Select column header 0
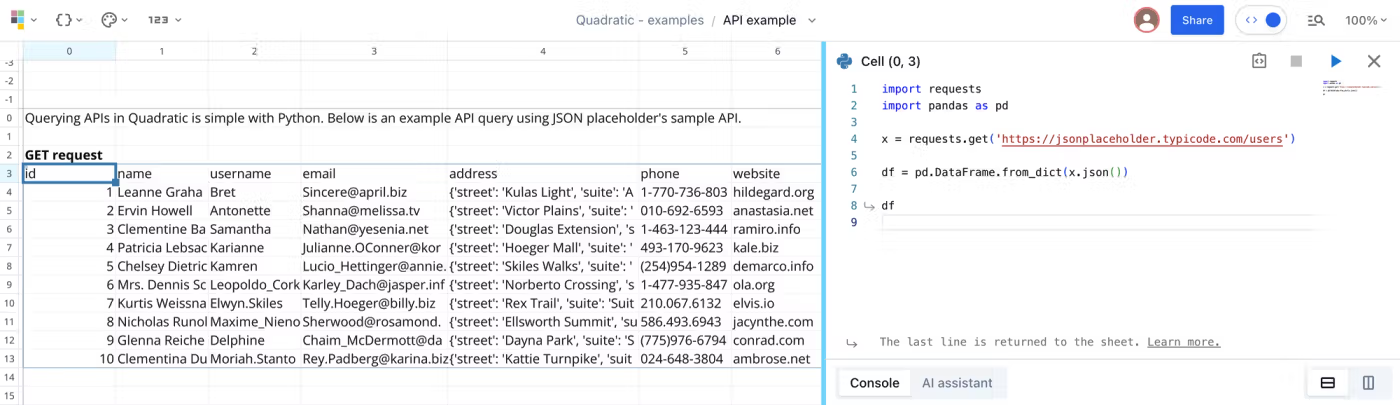This screenshot has width=1400, height=405. click(x=69, y=50)
